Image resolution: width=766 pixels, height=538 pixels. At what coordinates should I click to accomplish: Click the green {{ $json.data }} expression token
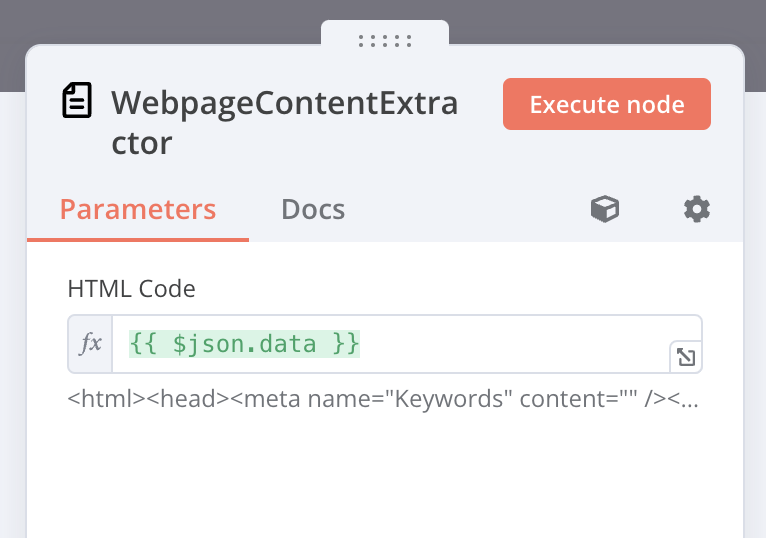(x=244, y=344)
